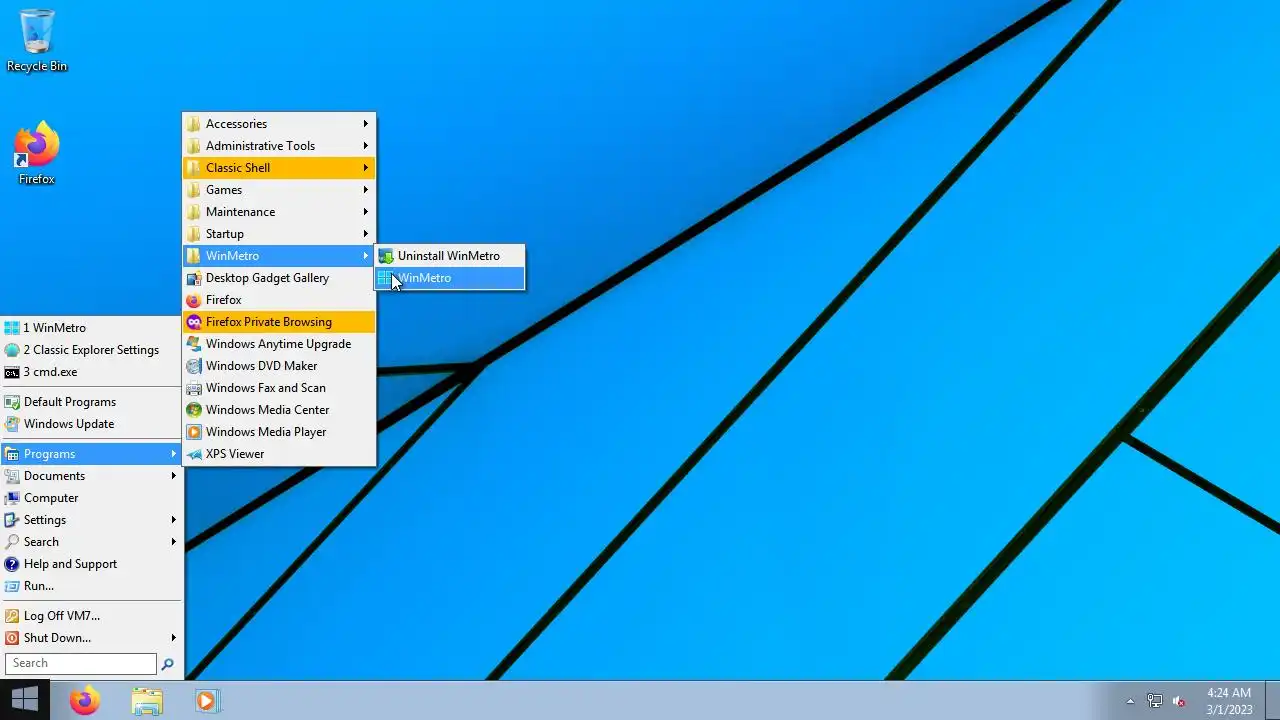
Task: Open 2 Classic Explorer Settings
Action: [x=91, y=350]
